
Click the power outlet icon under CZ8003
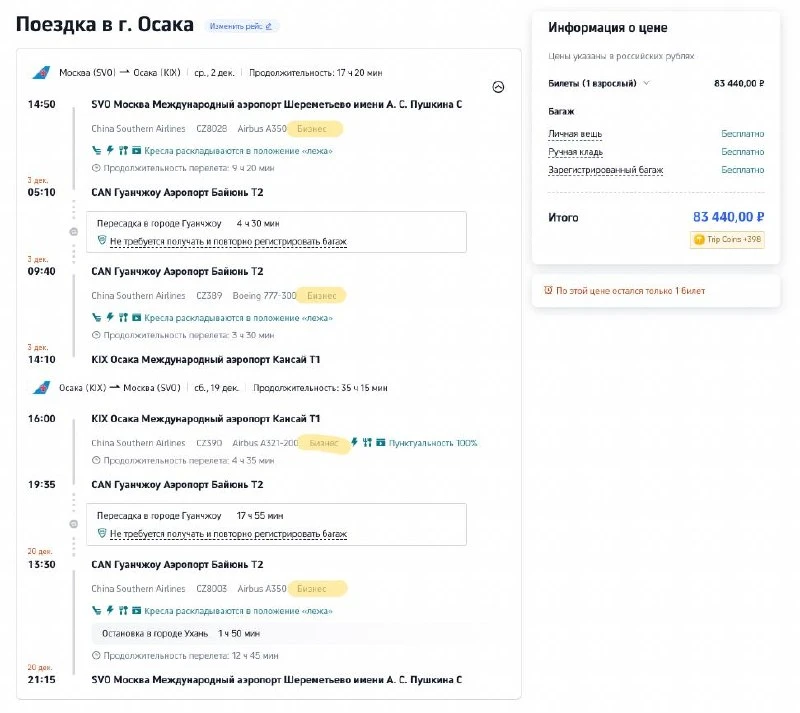click(110, 610)
